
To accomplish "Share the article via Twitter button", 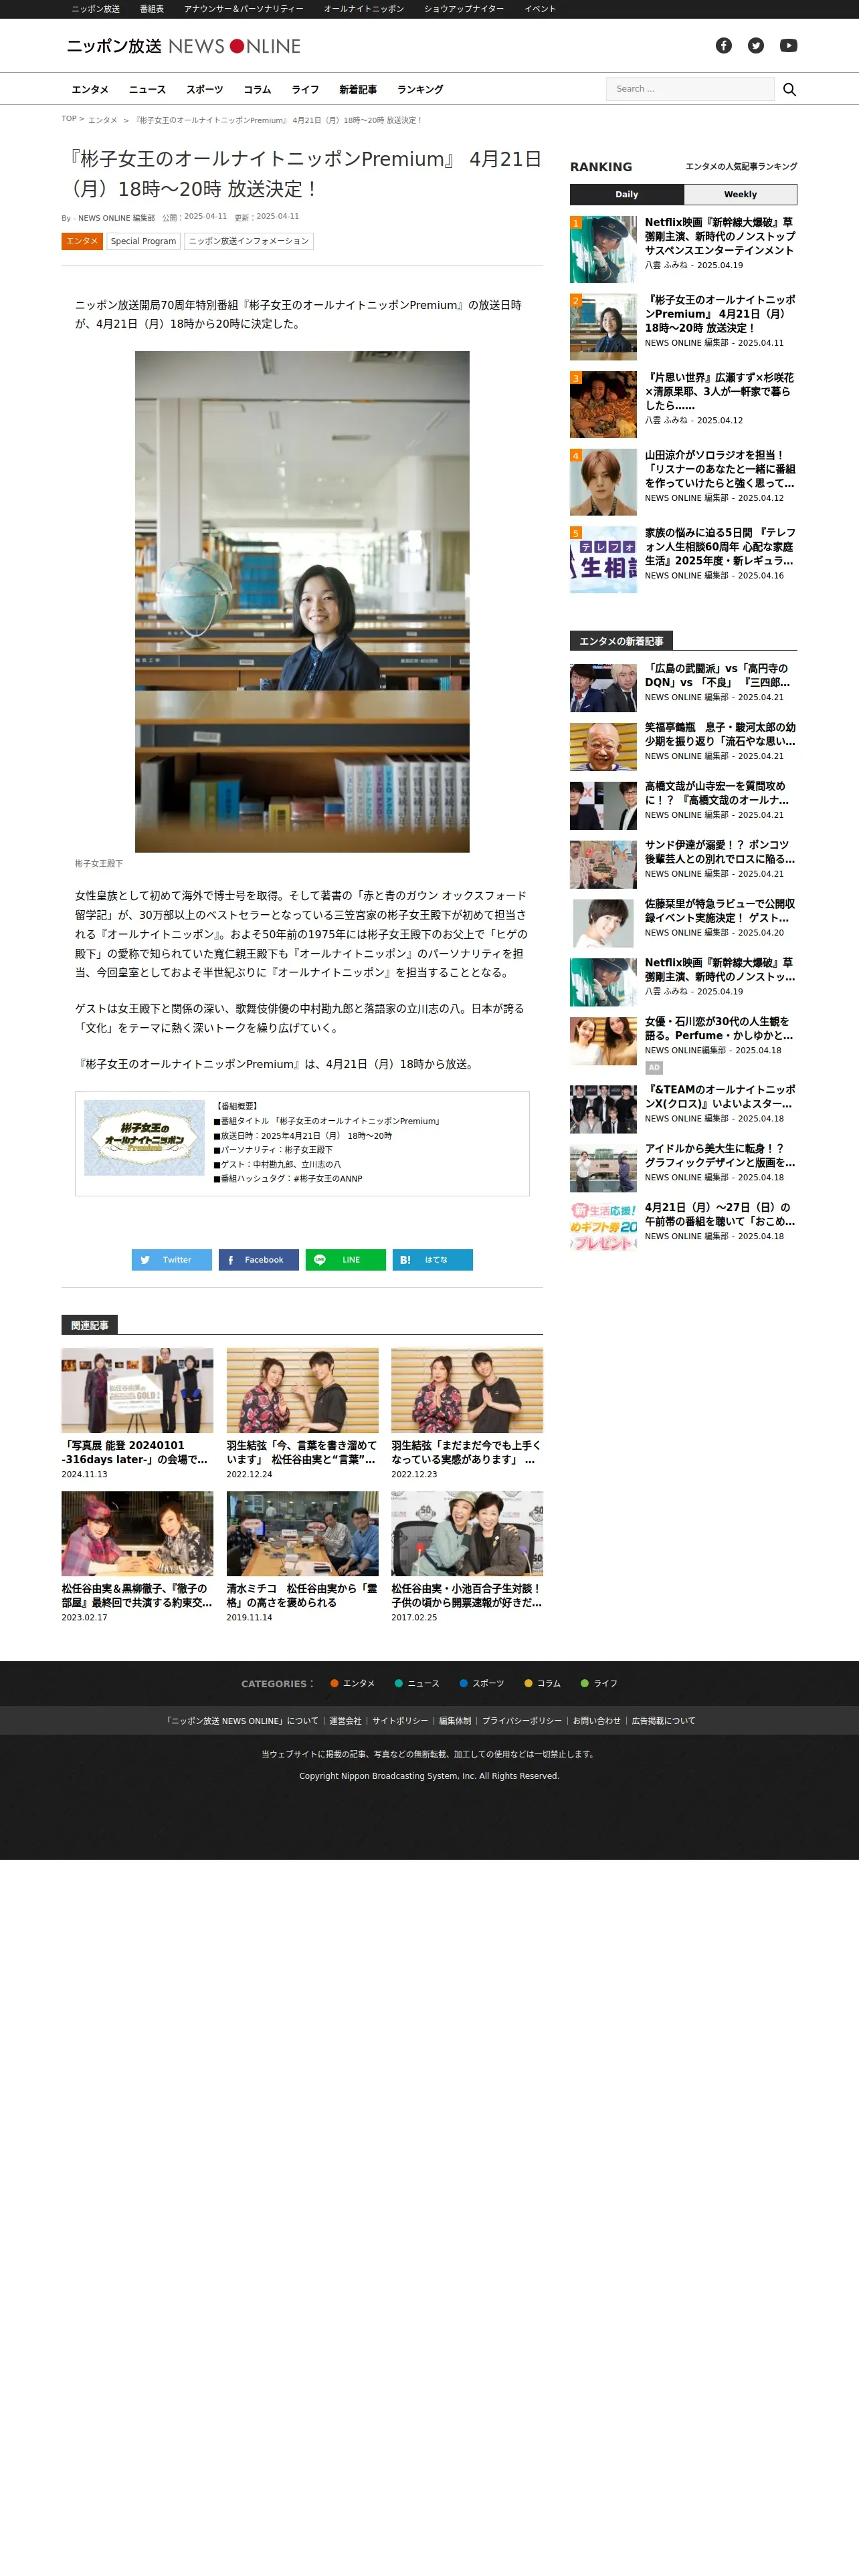I will tap(172, 1259).
